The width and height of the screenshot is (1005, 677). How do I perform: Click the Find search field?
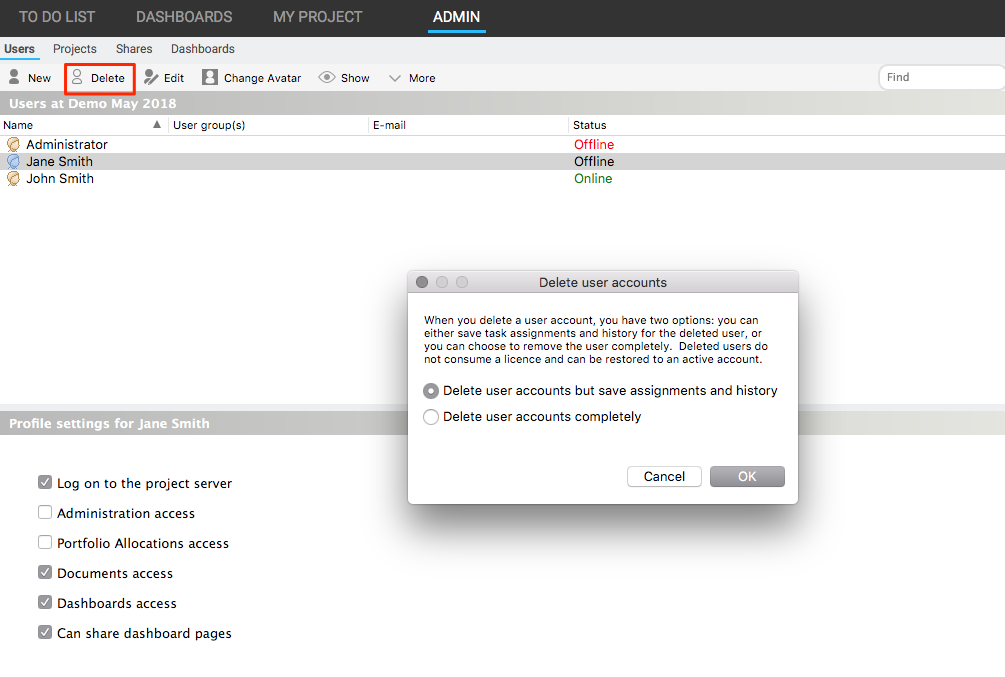[940, 77]
